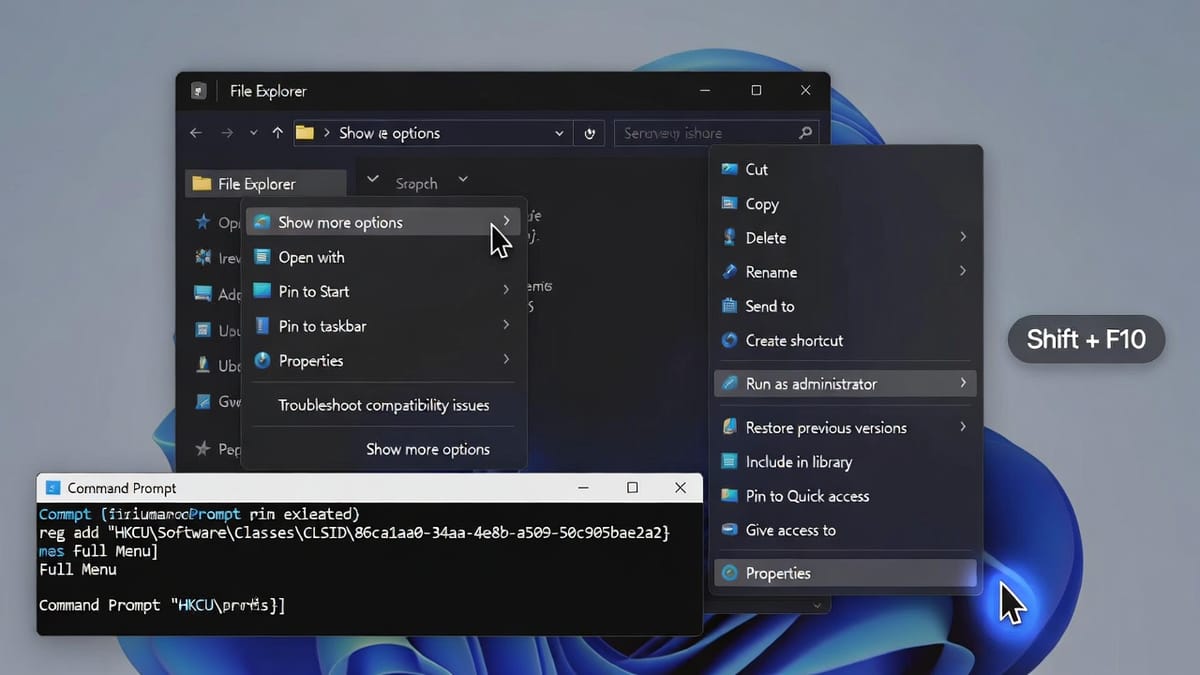This screenshot has height=675, width=1200.
Task: Click the sidebar icon beside 'Gw'
Action: click(x=203, y=401)
